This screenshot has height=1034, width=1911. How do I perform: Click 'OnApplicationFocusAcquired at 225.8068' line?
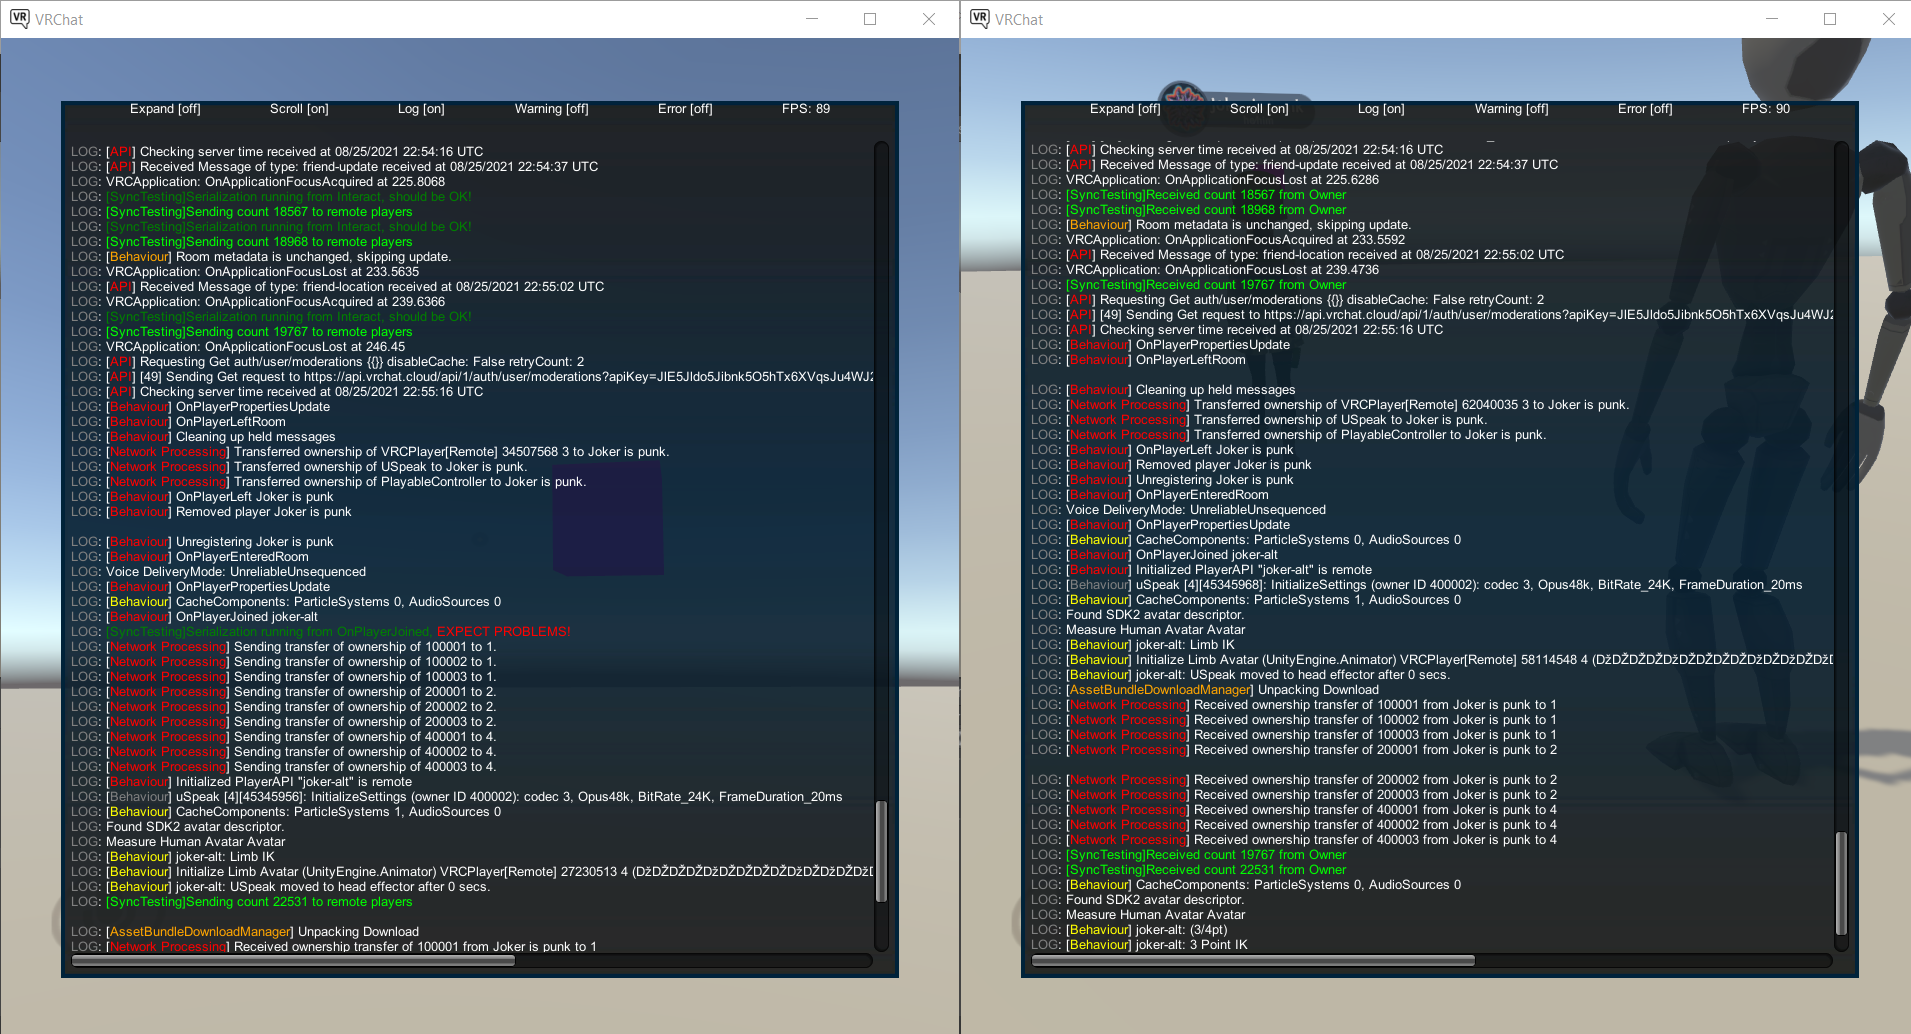pos(257,182)
